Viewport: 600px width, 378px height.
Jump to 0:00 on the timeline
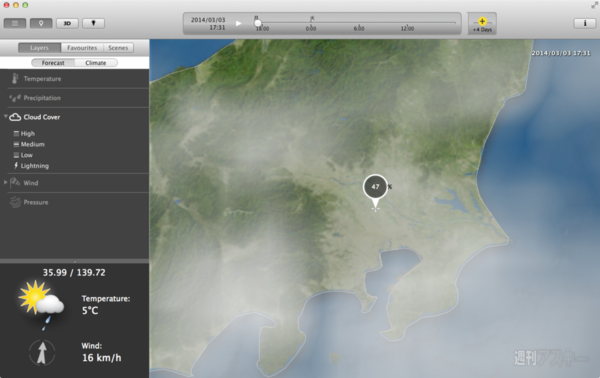[311, 29]
